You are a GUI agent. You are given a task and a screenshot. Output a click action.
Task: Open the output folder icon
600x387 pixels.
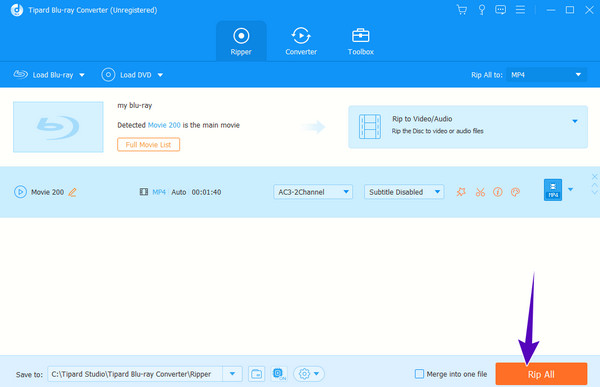[256, 374]
